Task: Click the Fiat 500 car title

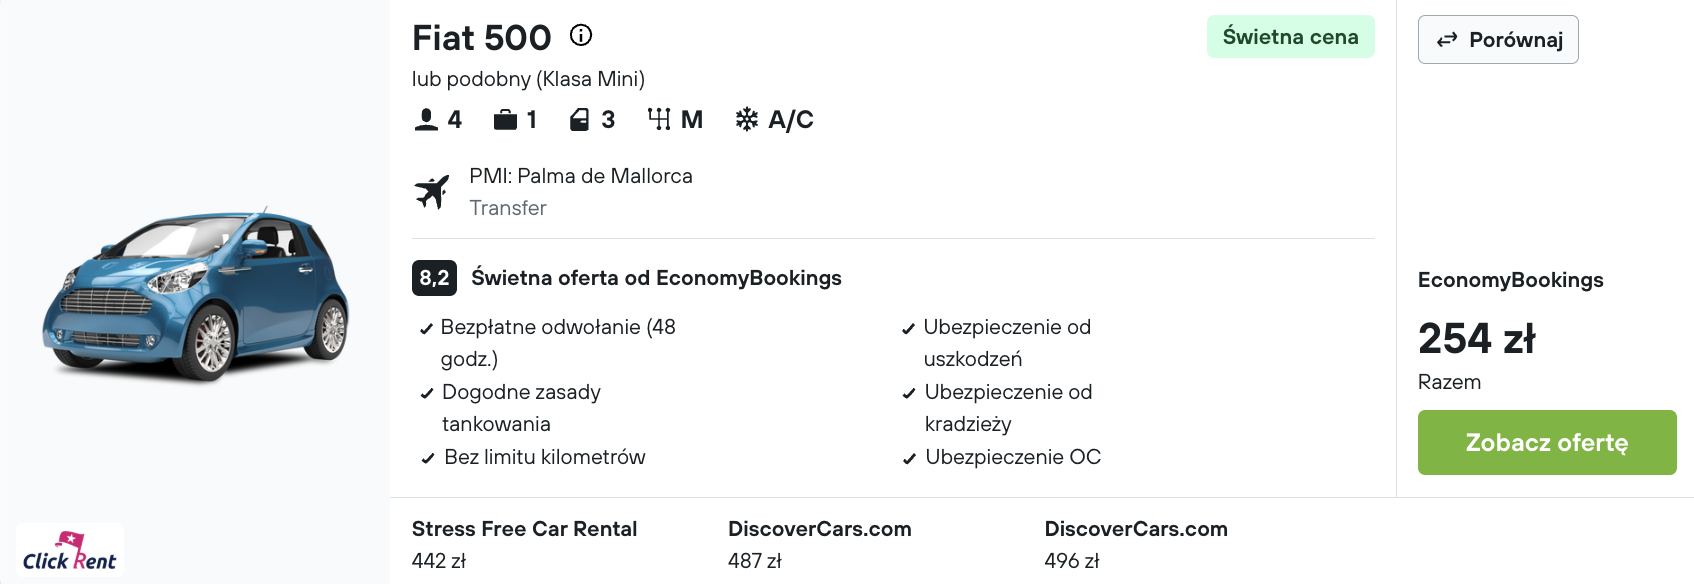Action: (482, 38)
